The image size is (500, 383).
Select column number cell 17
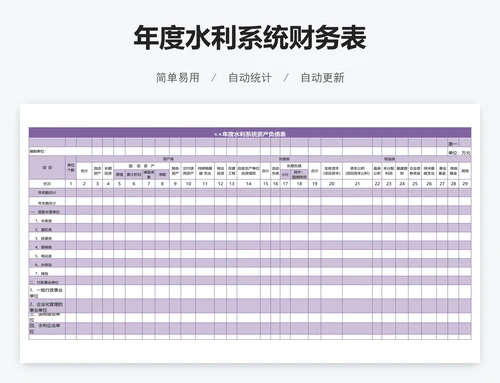pos(285,184)
